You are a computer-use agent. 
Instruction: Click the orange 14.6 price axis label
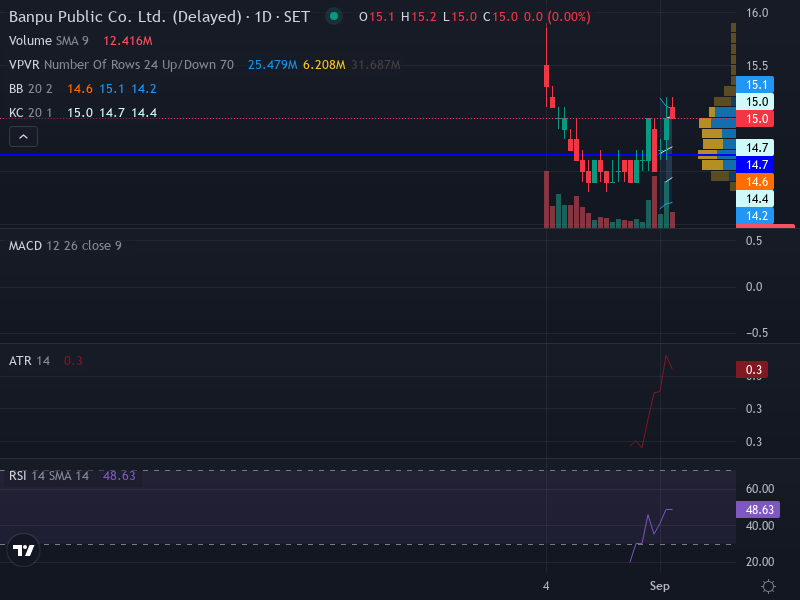pos(755,182)
